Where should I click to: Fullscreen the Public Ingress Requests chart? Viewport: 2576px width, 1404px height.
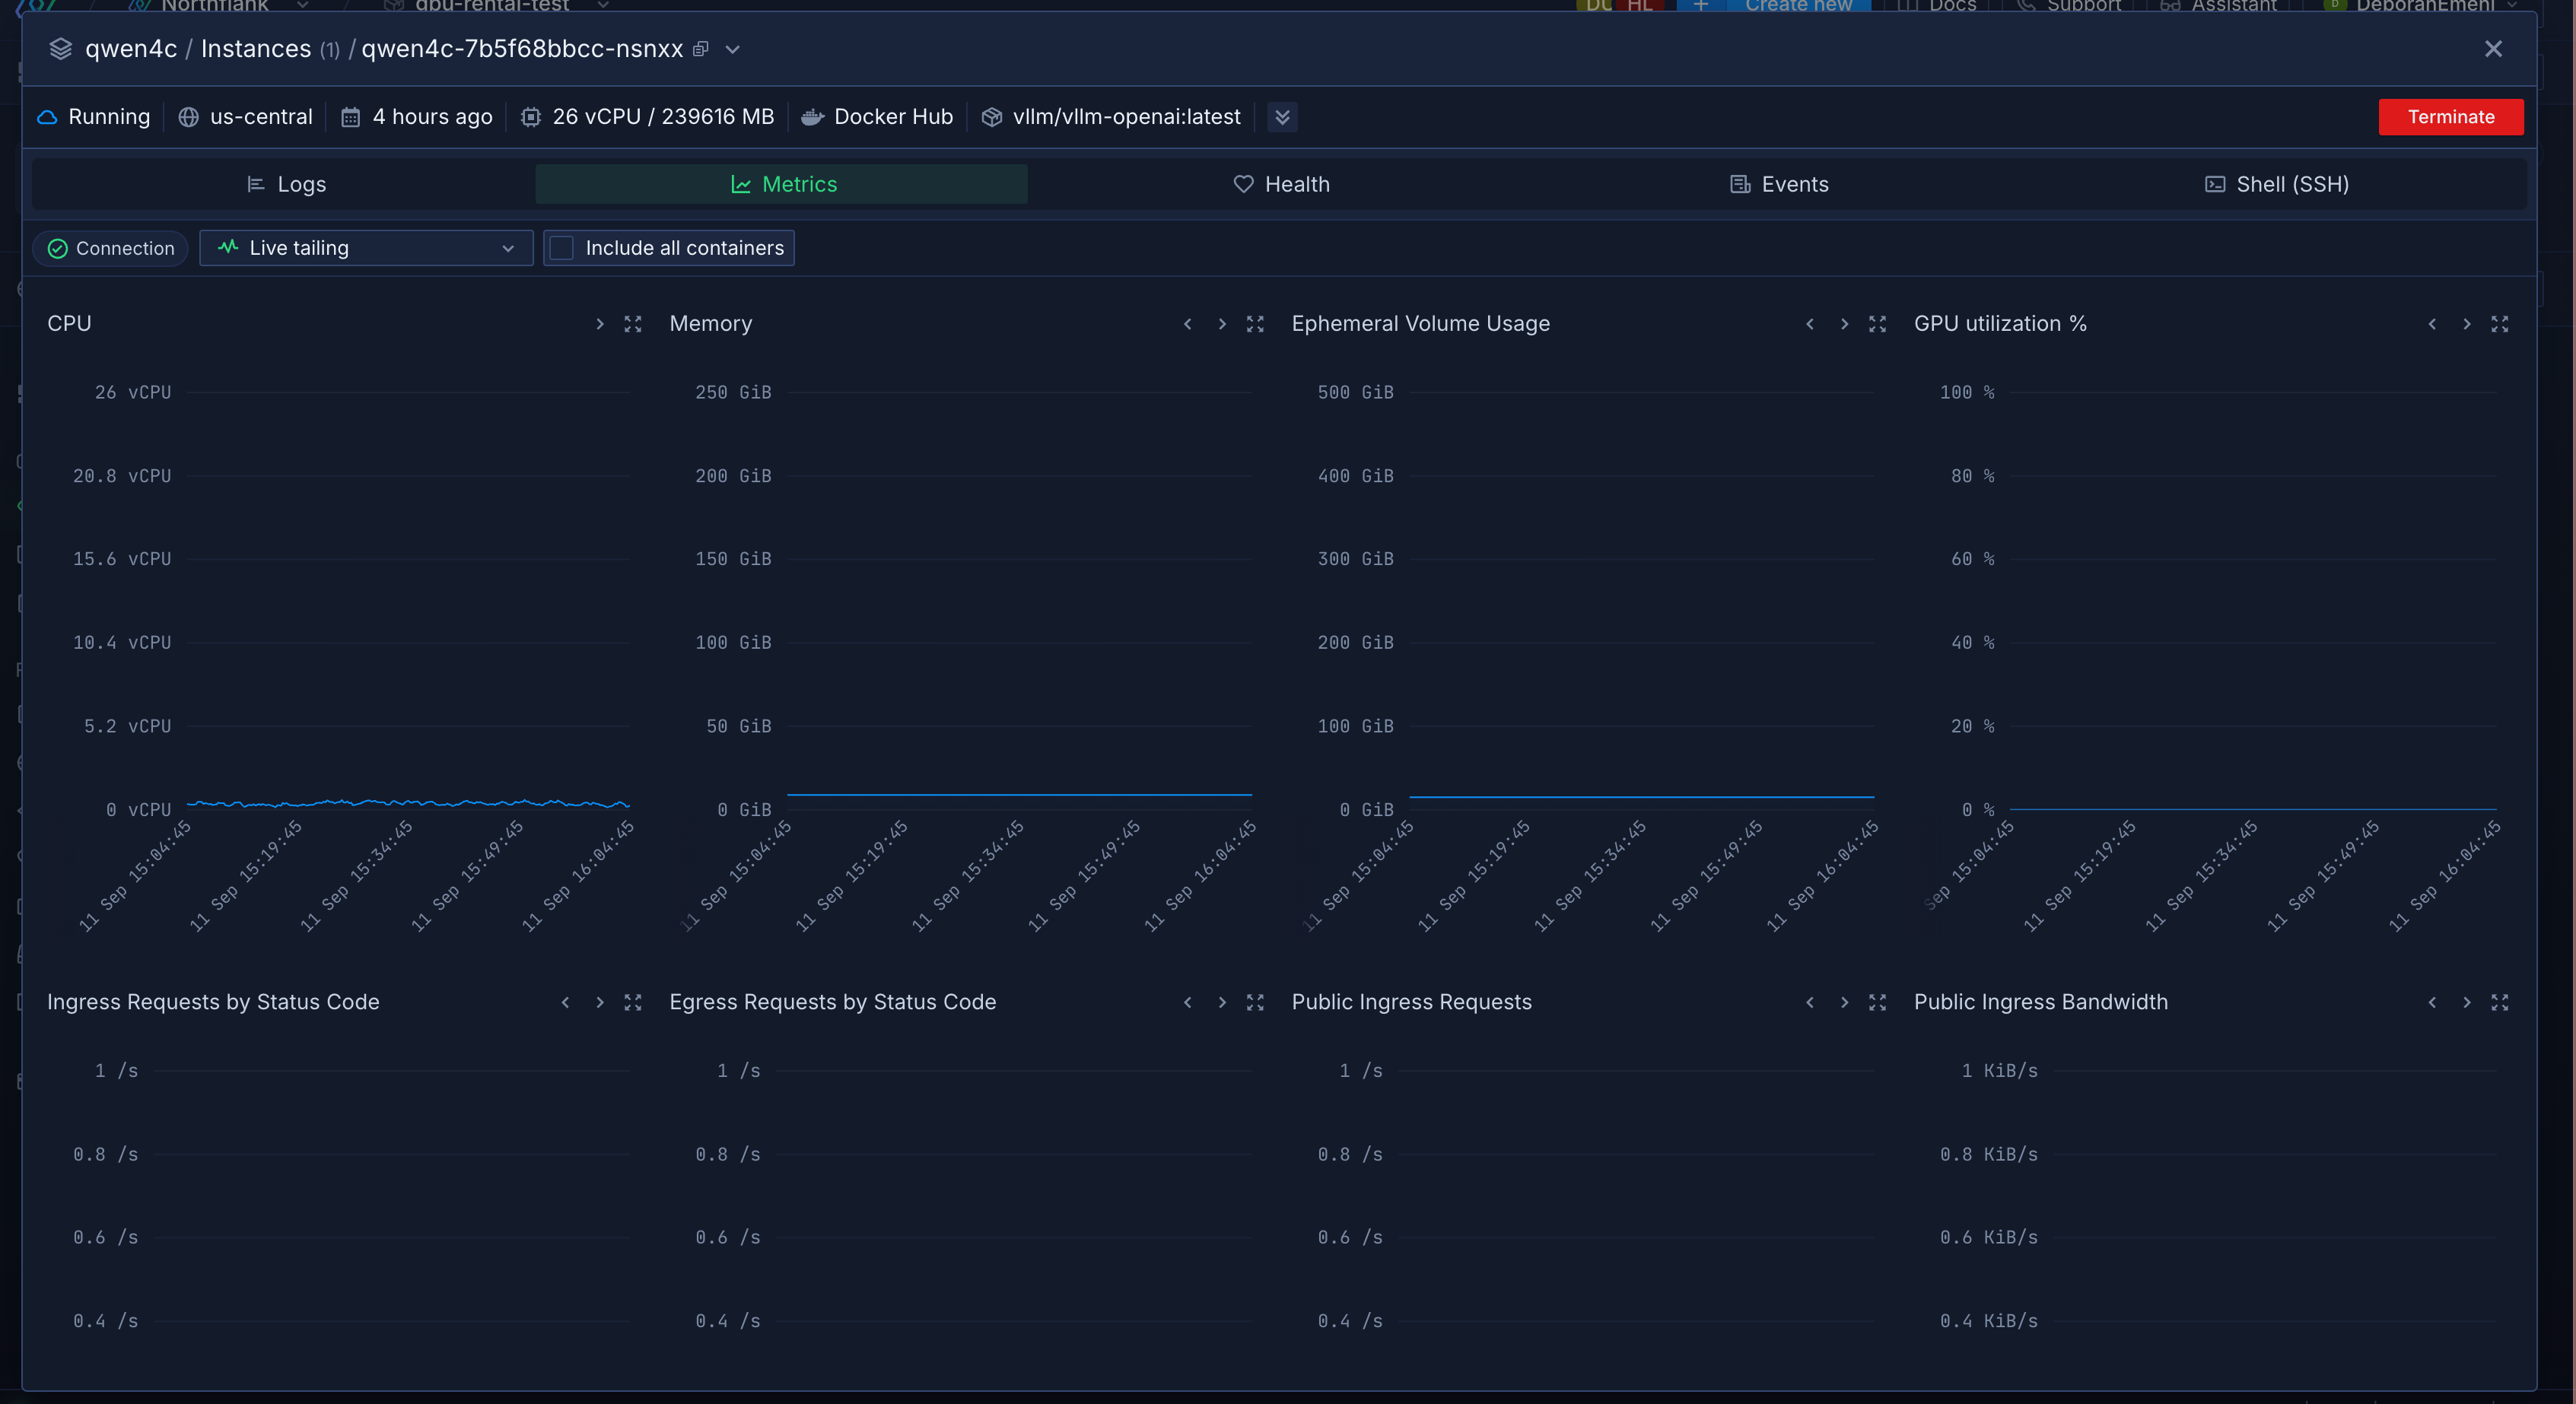1877,1002
